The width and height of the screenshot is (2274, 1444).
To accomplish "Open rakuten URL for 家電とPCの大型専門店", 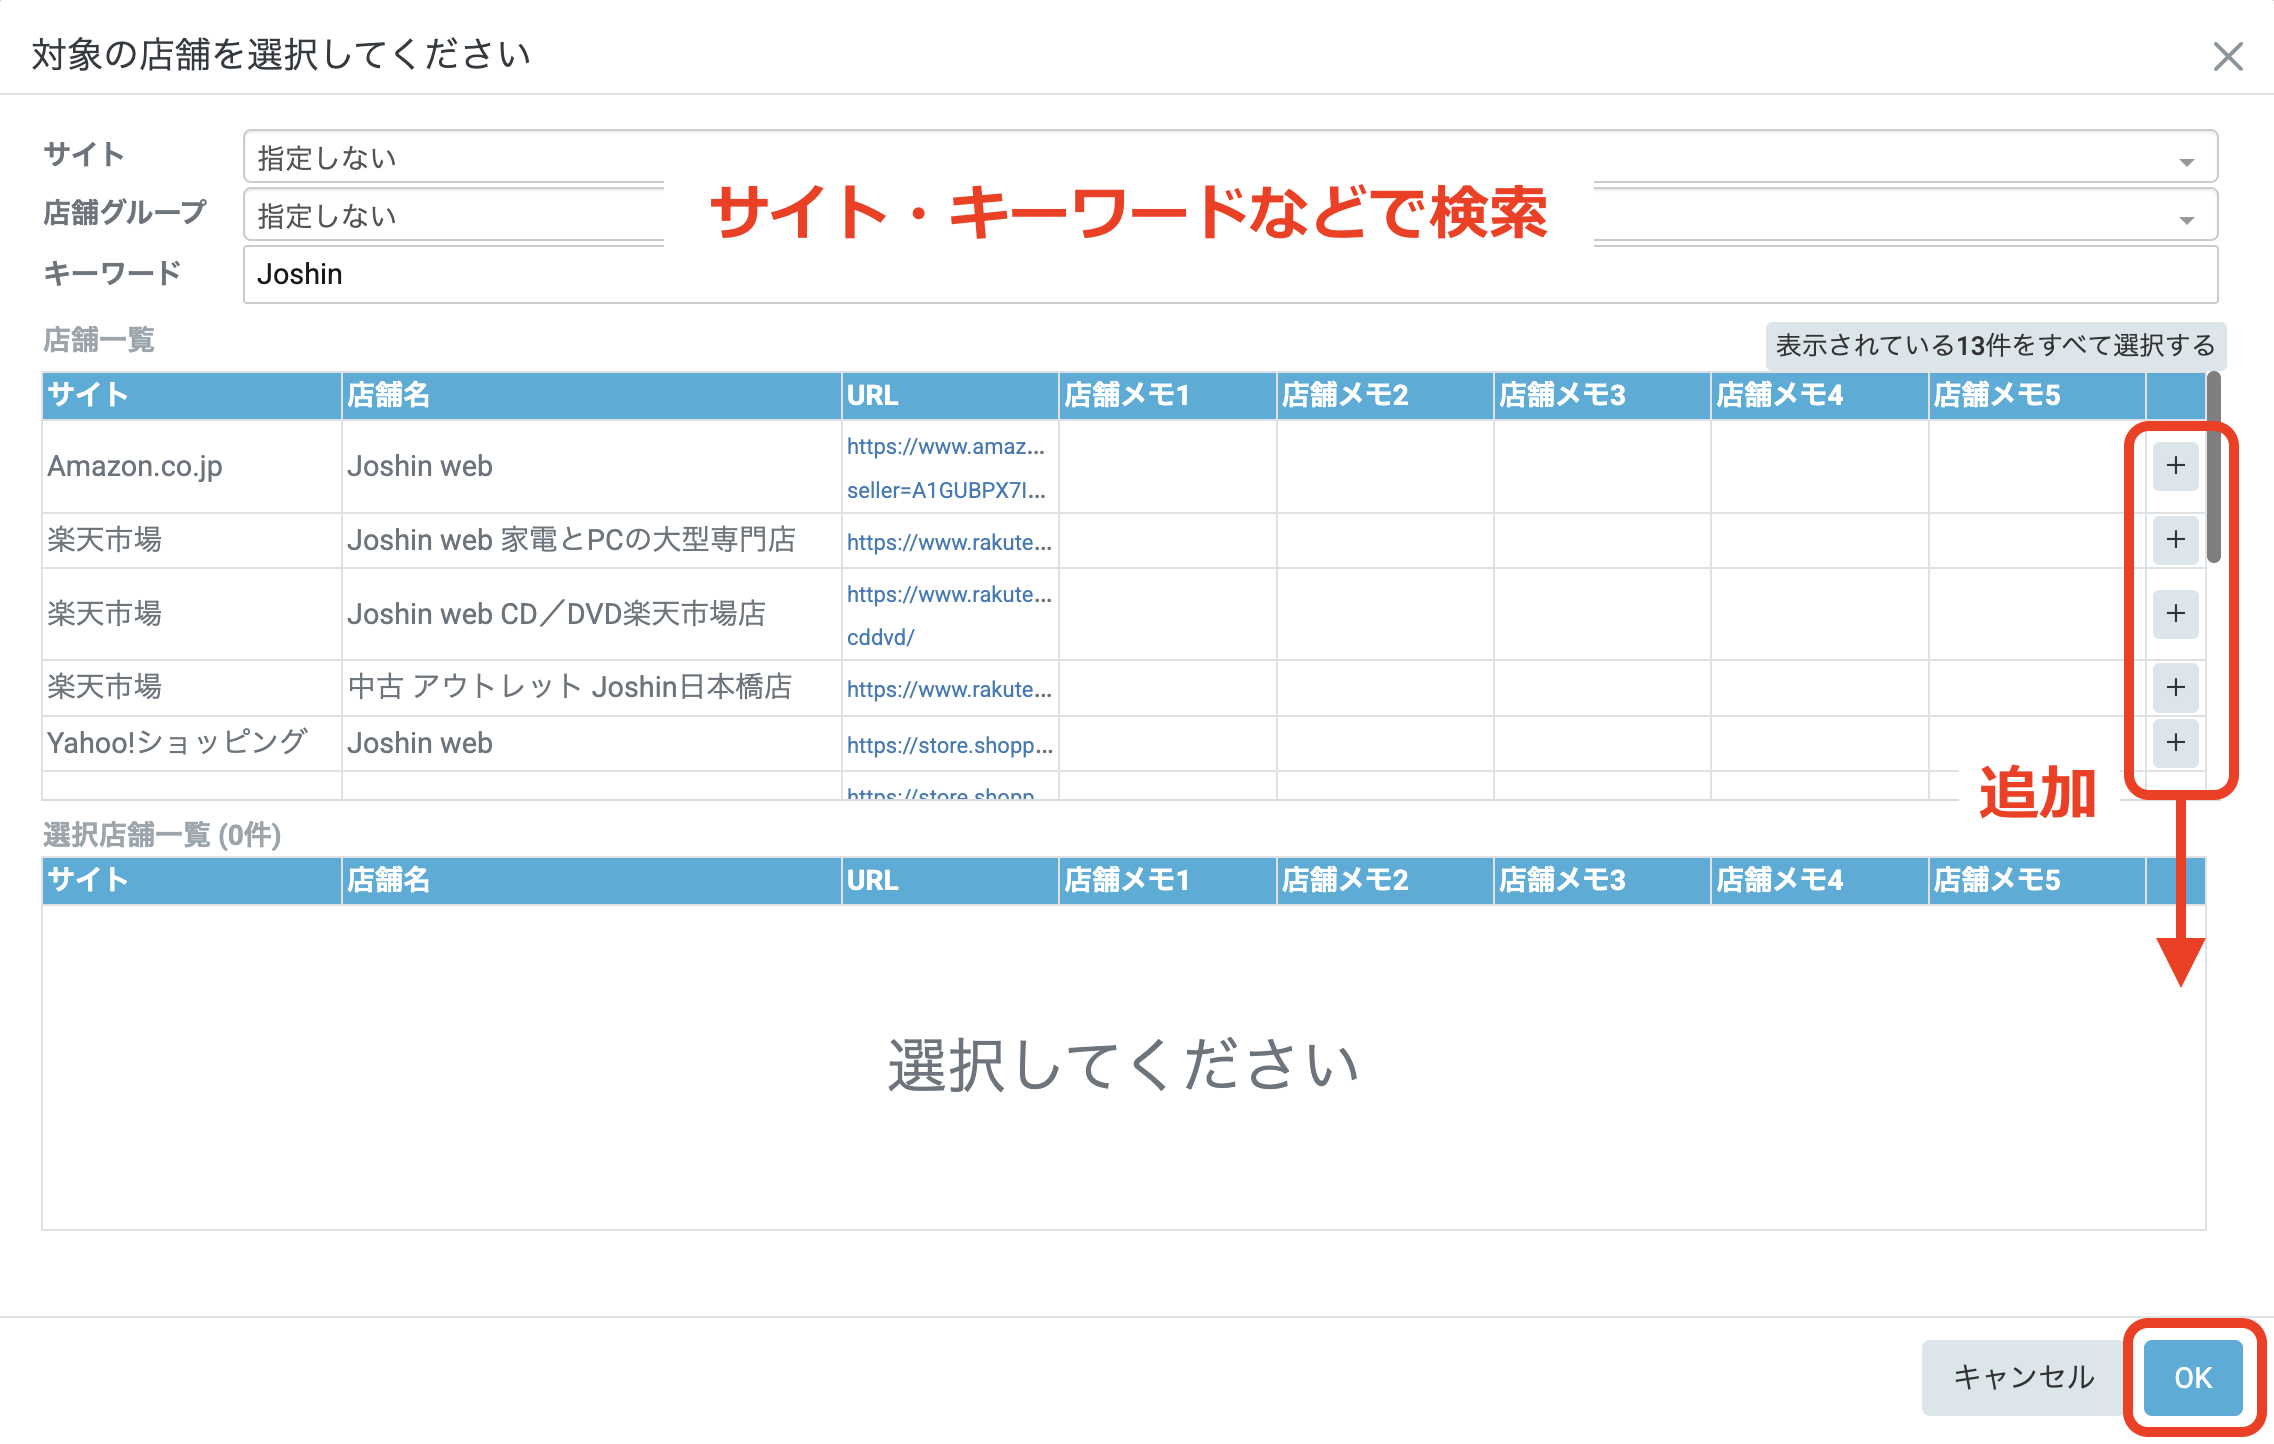I will click(948, 542).
